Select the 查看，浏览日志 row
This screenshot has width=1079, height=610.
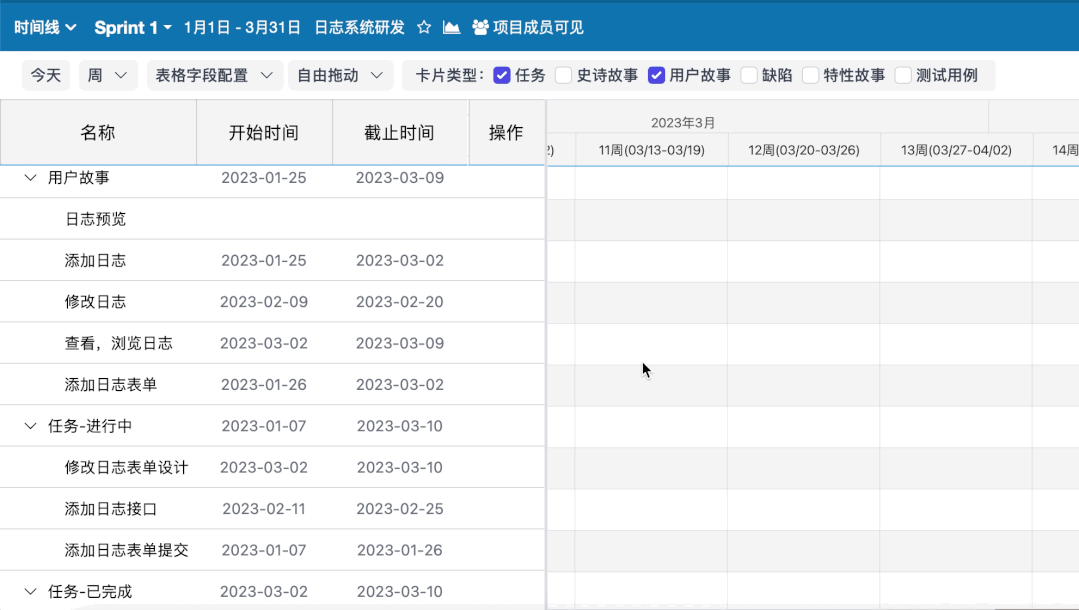coord(273,343)
